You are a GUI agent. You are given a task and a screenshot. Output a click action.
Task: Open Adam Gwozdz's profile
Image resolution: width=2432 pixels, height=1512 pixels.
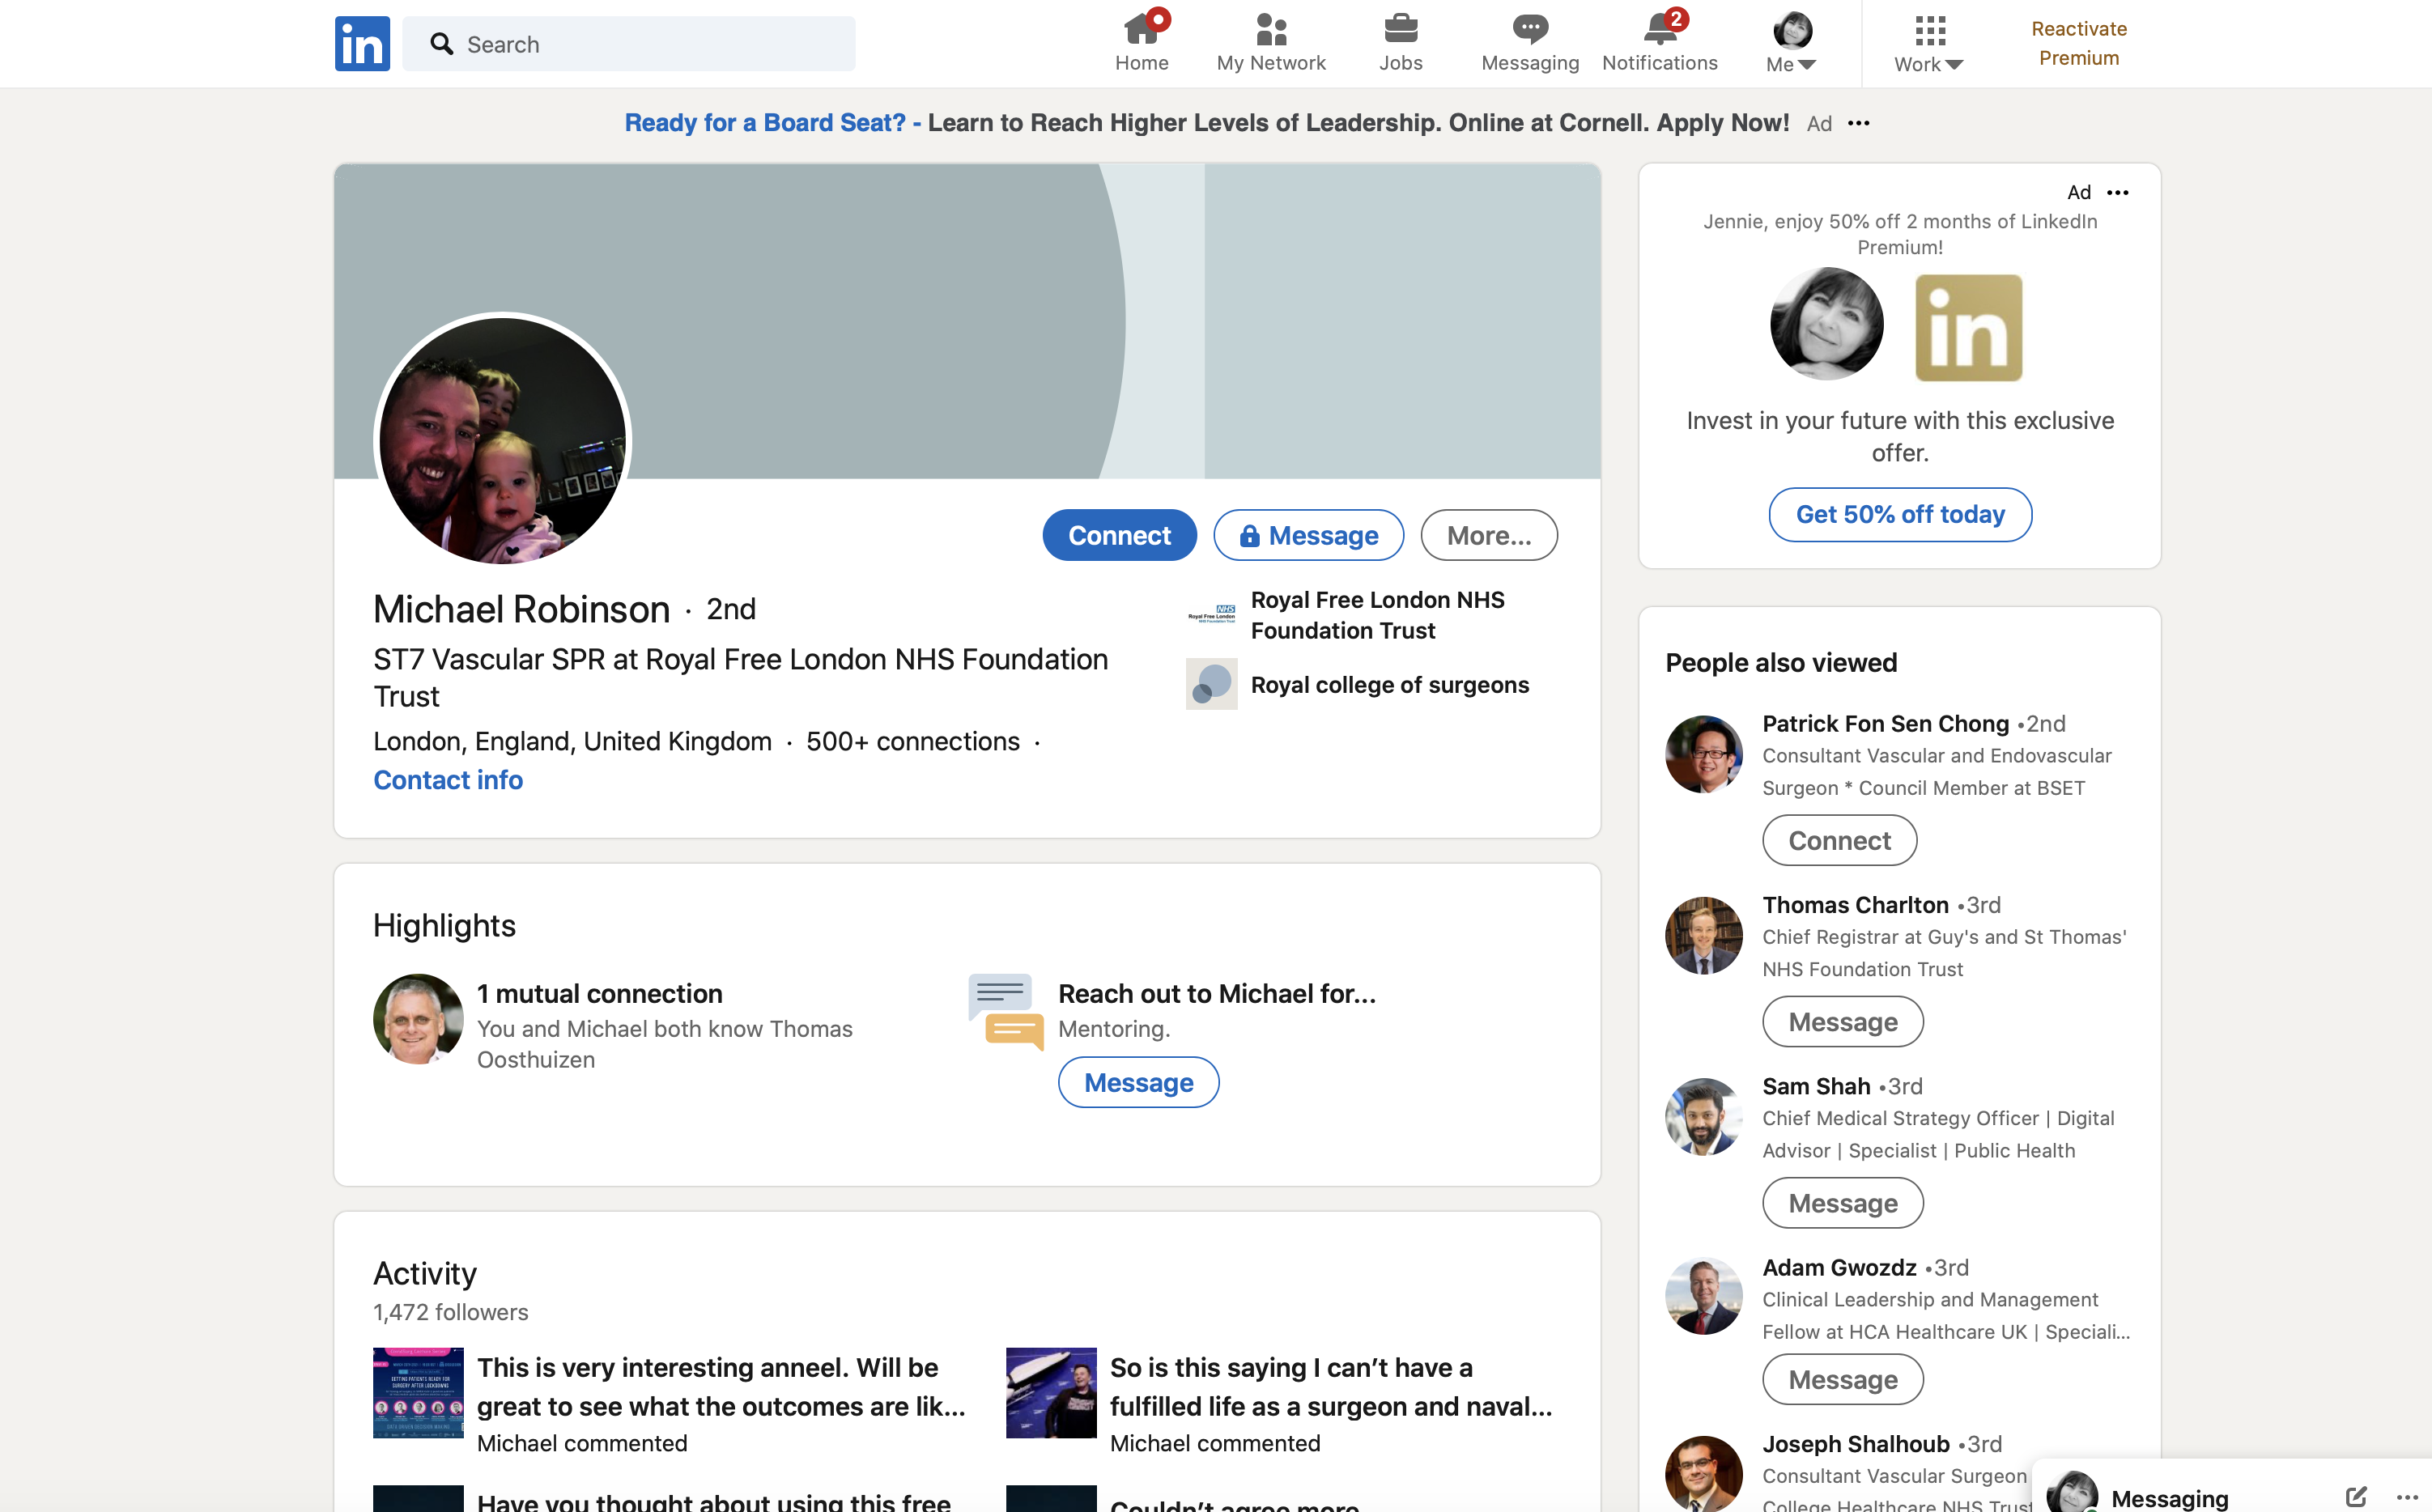[1840, 1267]
